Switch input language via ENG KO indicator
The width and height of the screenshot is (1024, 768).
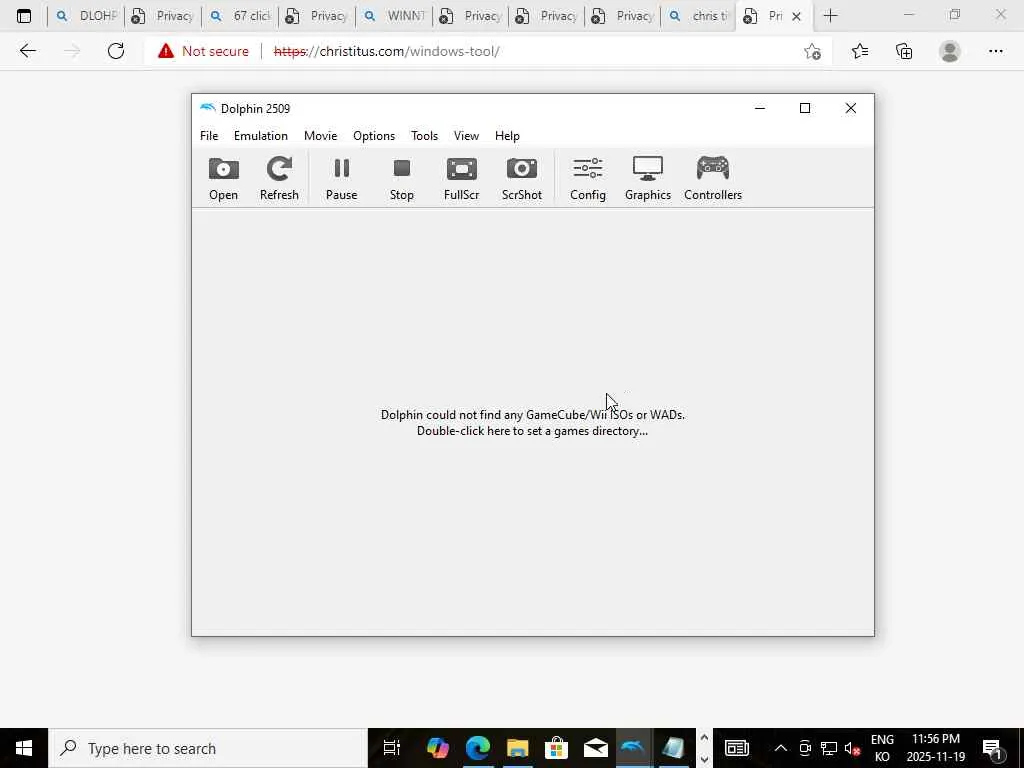tap(882, 748)
